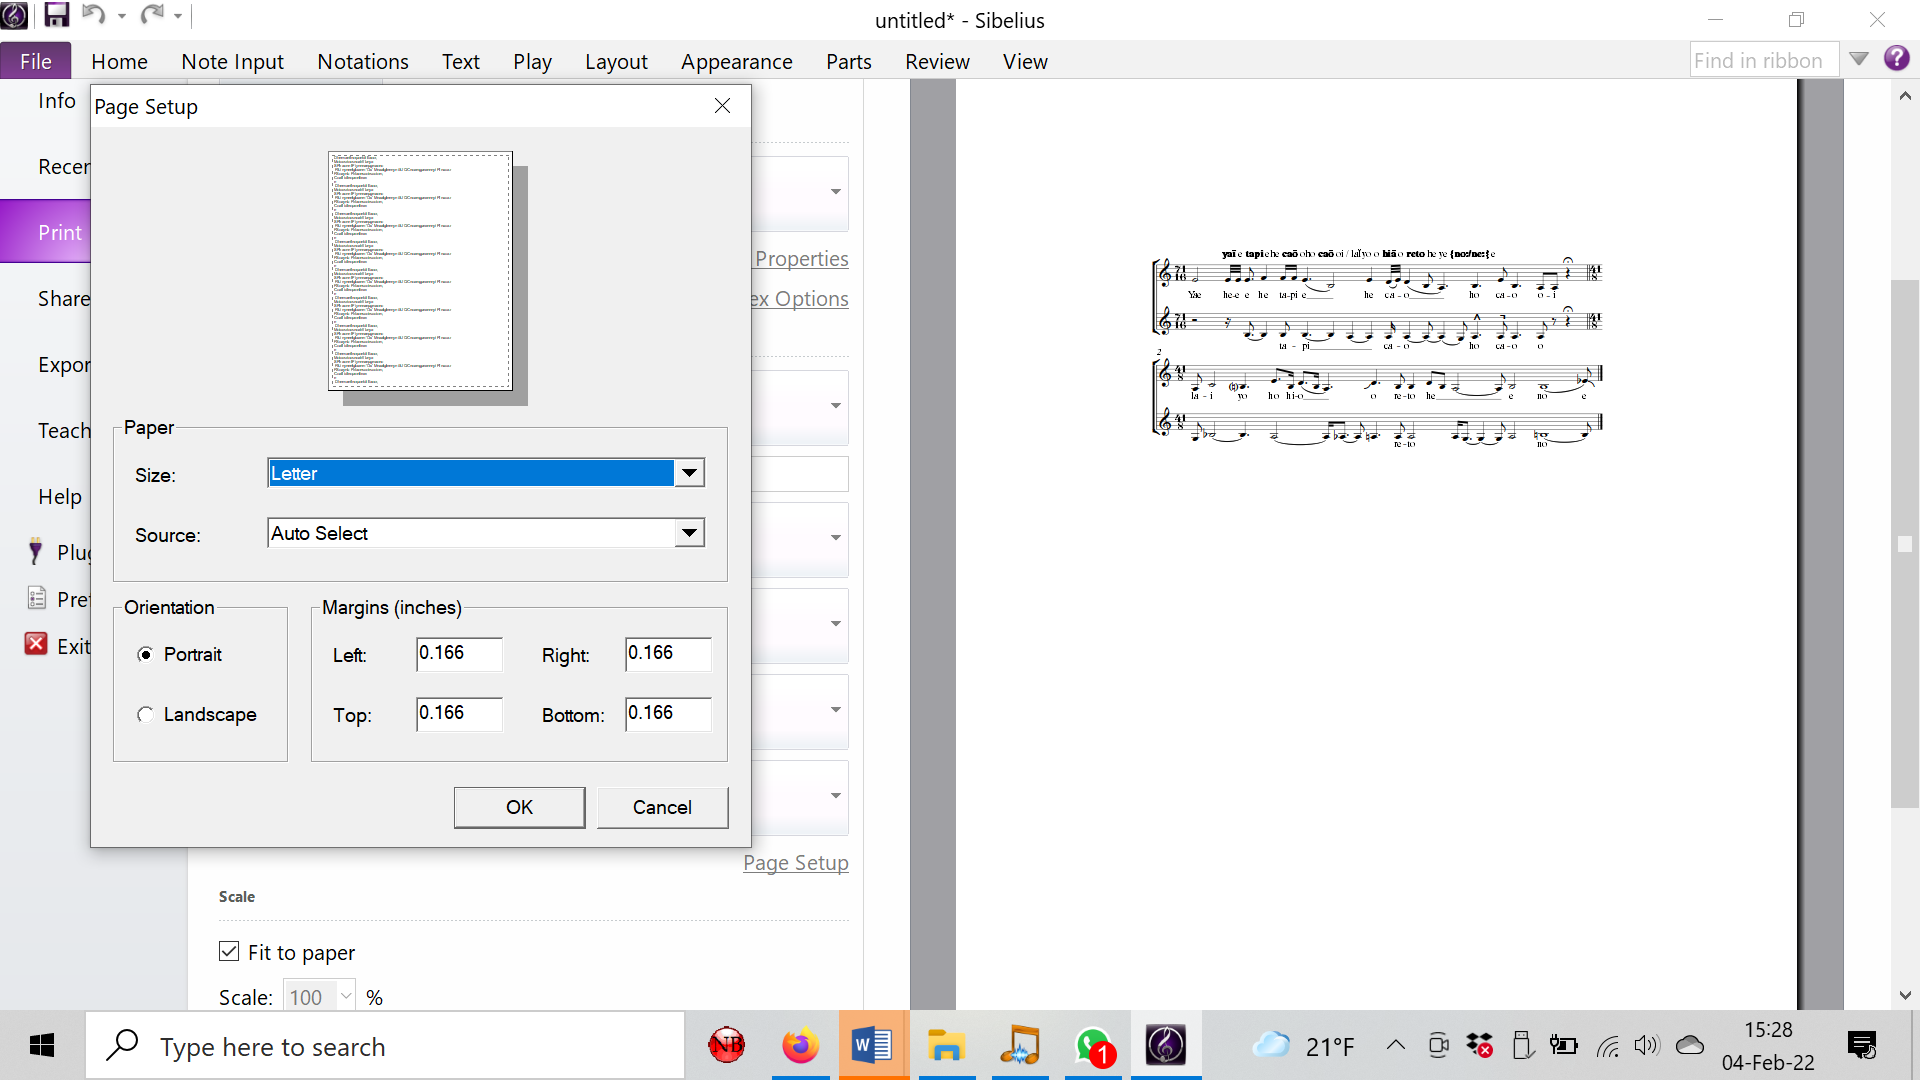Click the Undo arrow icon
This screenshot has height=1080, width=1920.
pos(94,15)
